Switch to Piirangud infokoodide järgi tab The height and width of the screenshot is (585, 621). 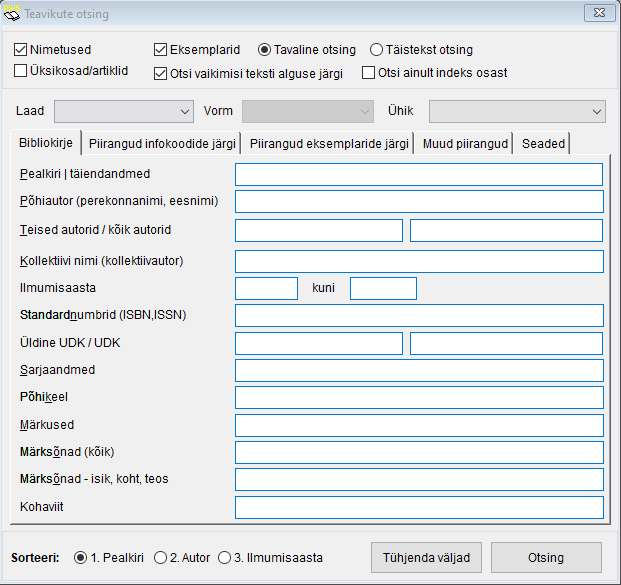tap(162, 144)
